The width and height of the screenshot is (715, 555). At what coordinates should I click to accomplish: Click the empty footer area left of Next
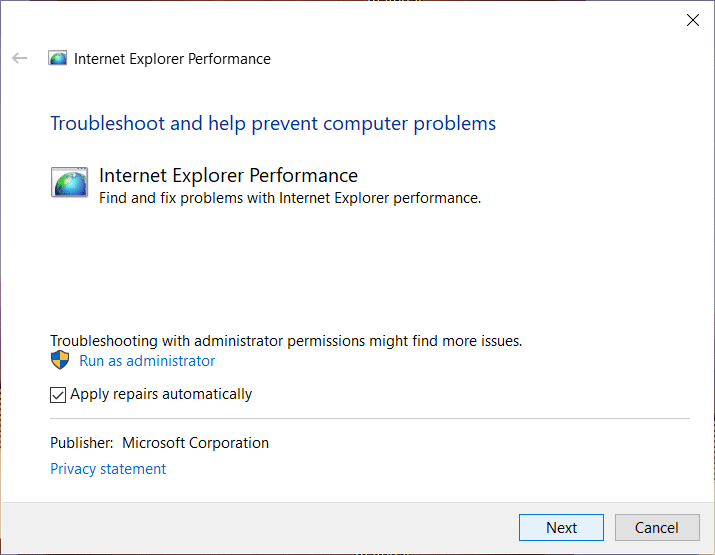point(260,528)
